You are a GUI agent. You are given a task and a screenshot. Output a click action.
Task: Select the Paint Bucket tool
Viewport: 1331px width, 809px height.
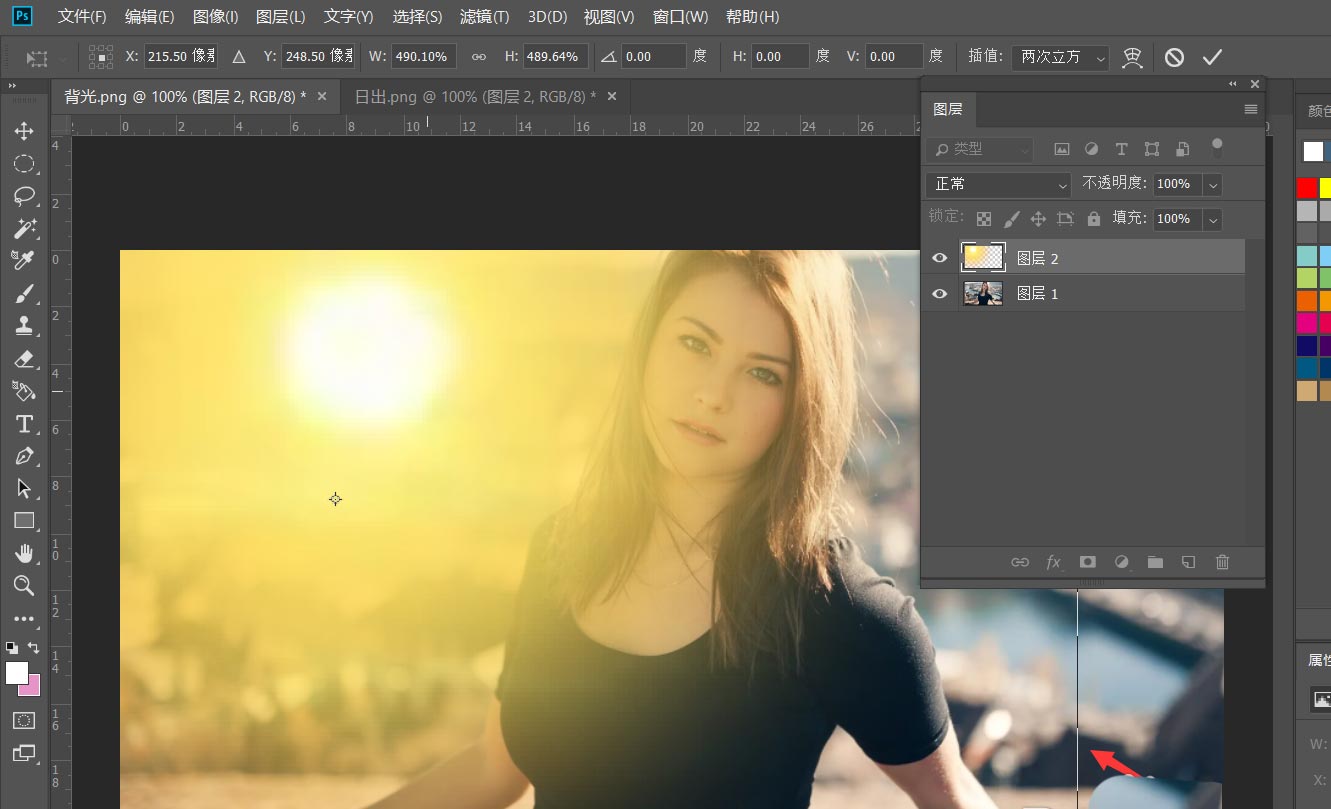point(24,391)
